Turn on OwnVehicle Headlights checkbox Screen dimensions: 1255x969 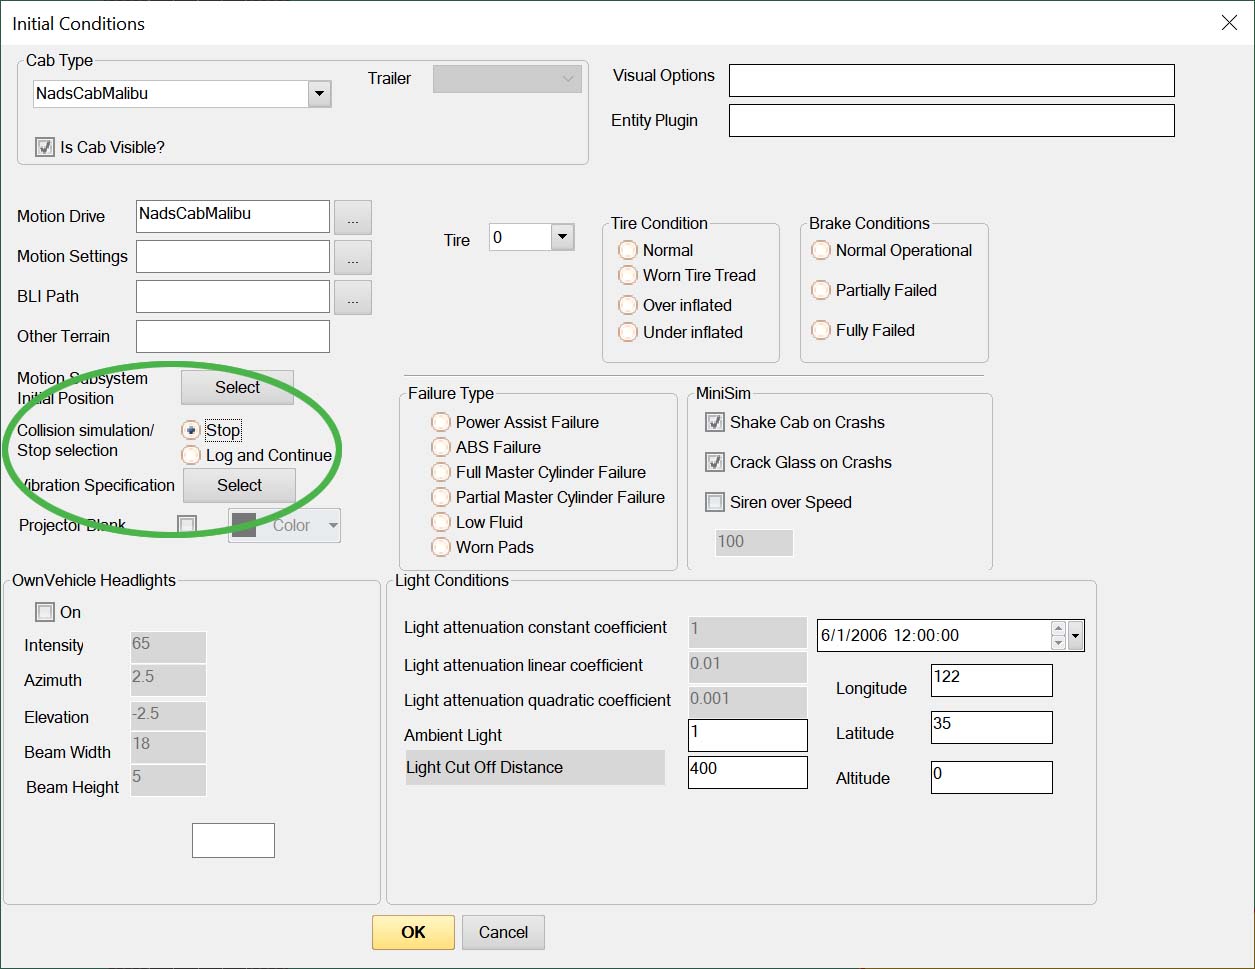45,612
